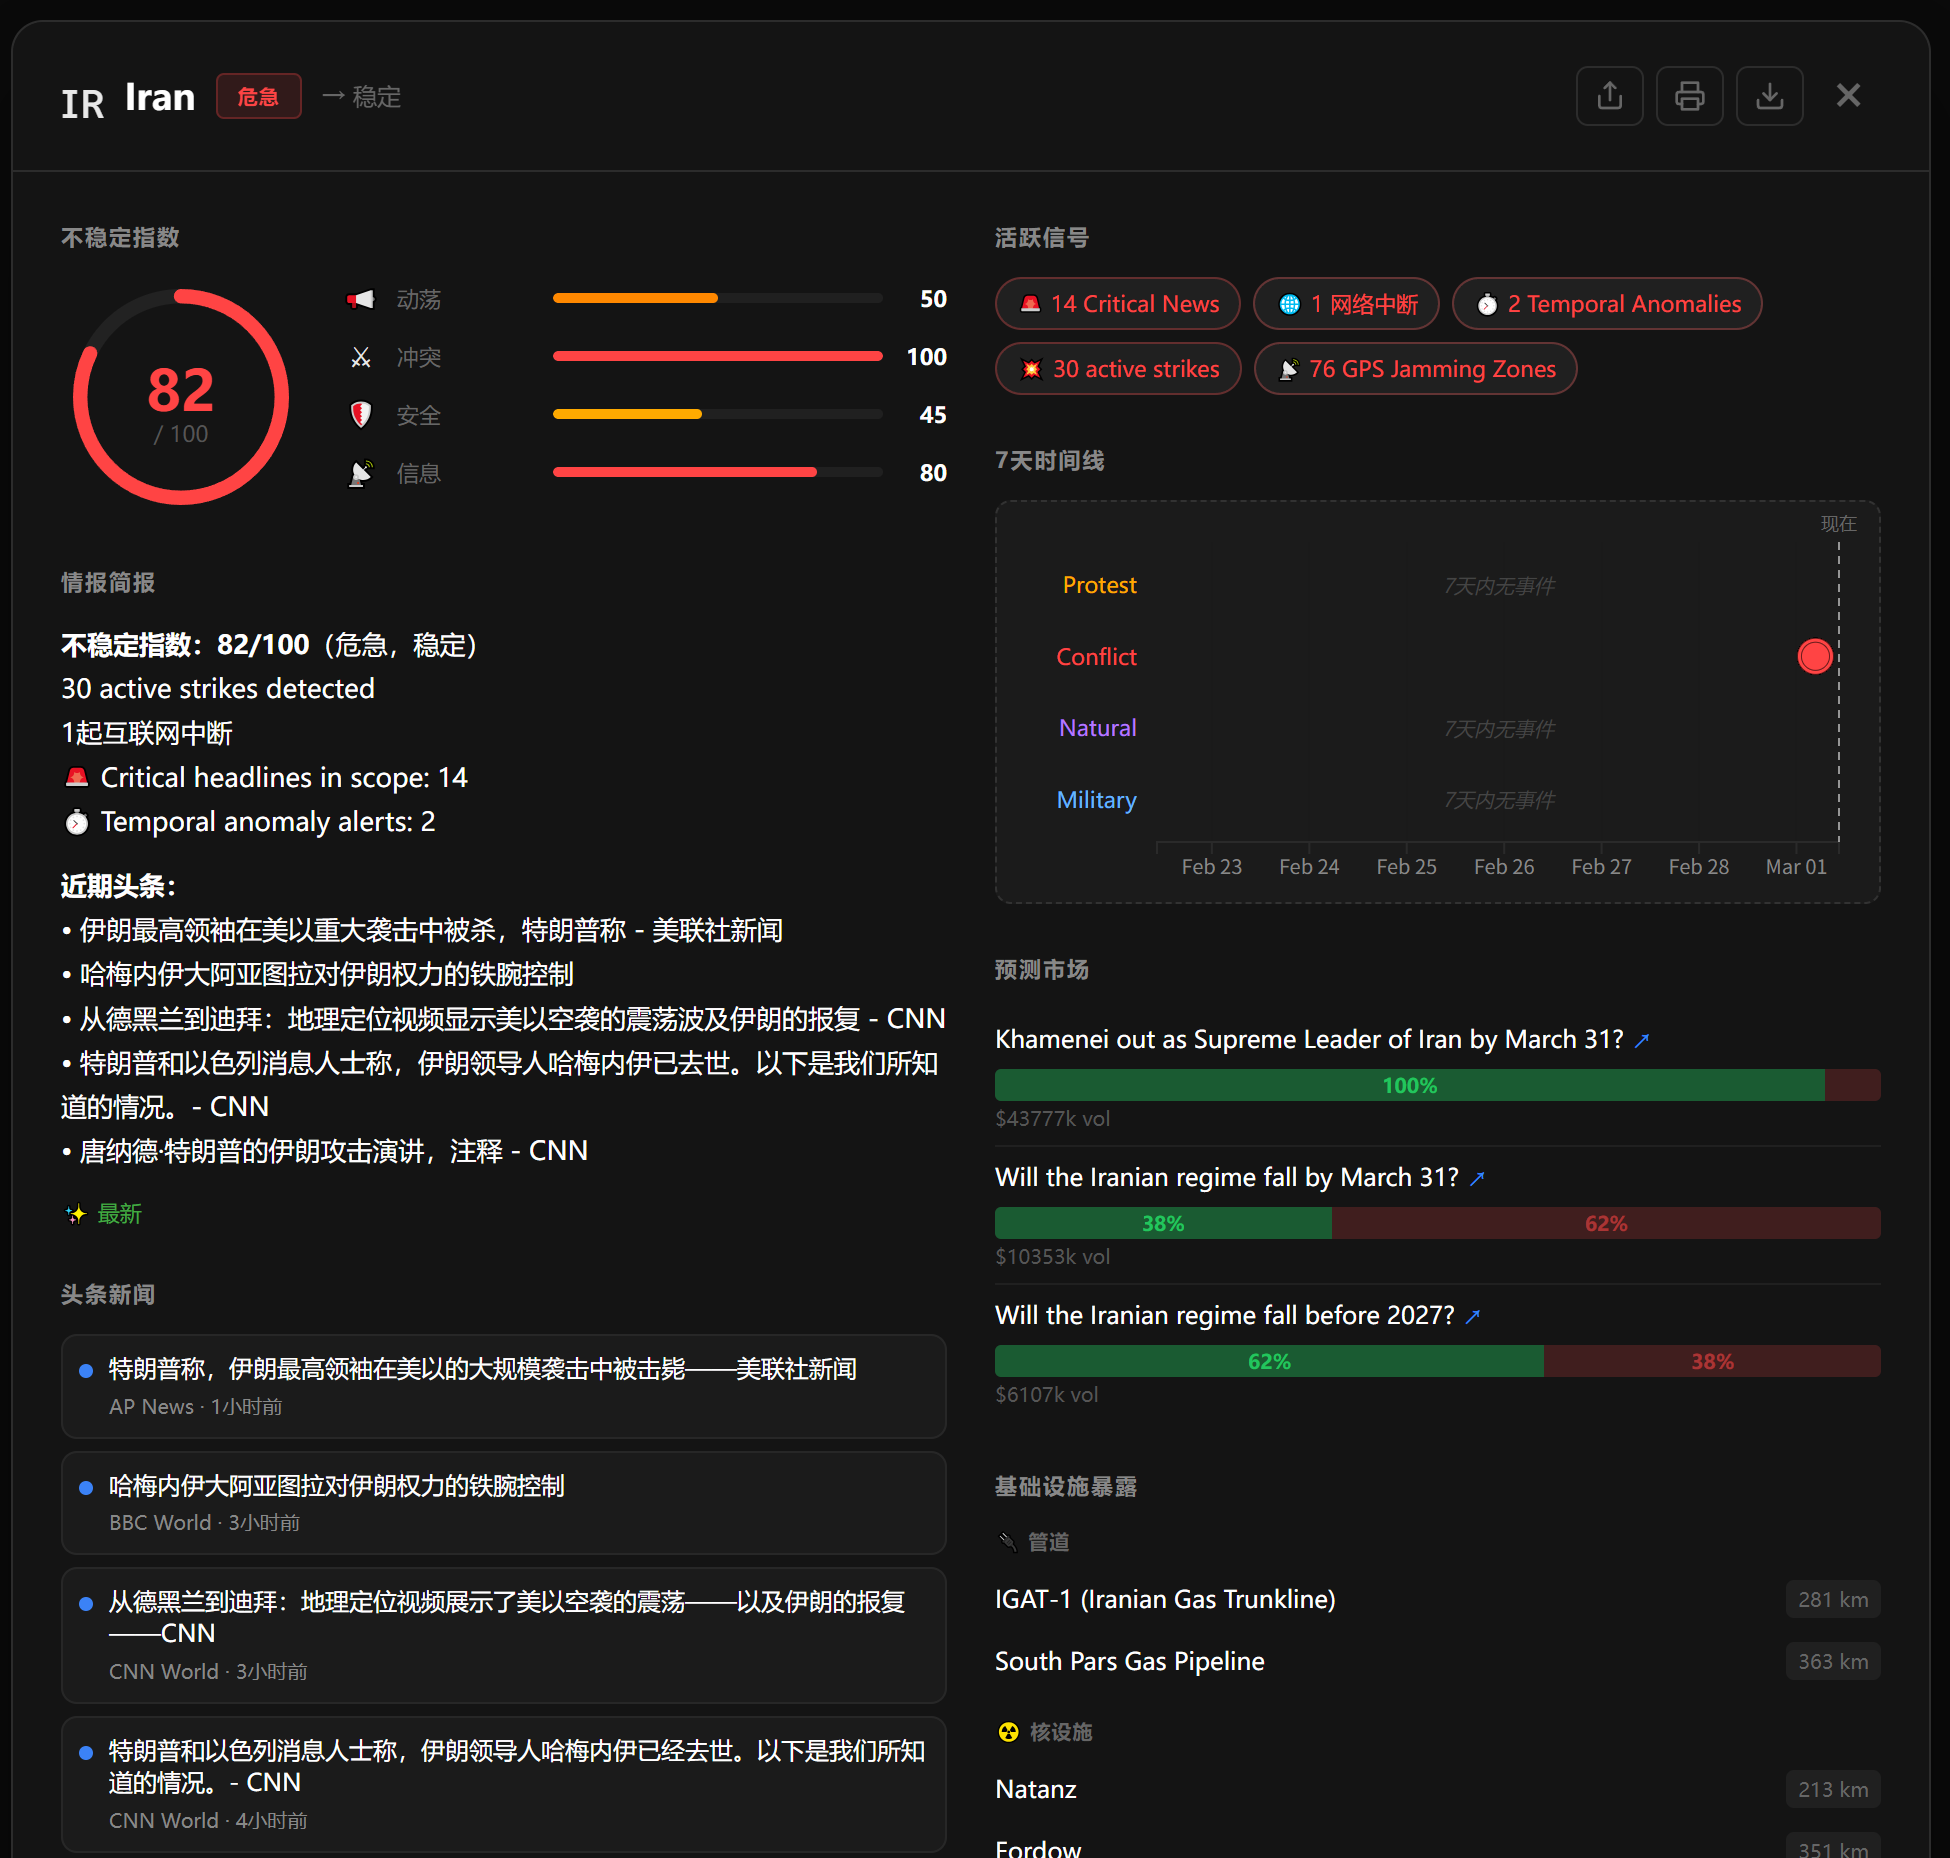The width and height of the screenshot is (1950, 1858).
Task: Click the 1 网络中断 signal badge
Action: (x=1346, y=303)
